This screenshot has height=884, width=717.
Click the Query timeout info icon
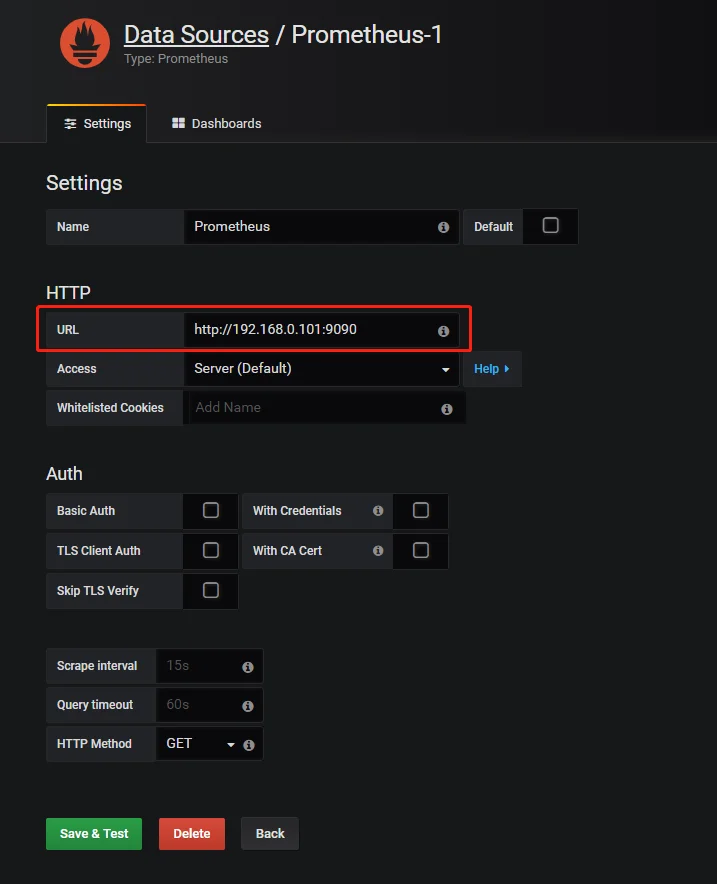pos(247,706)
